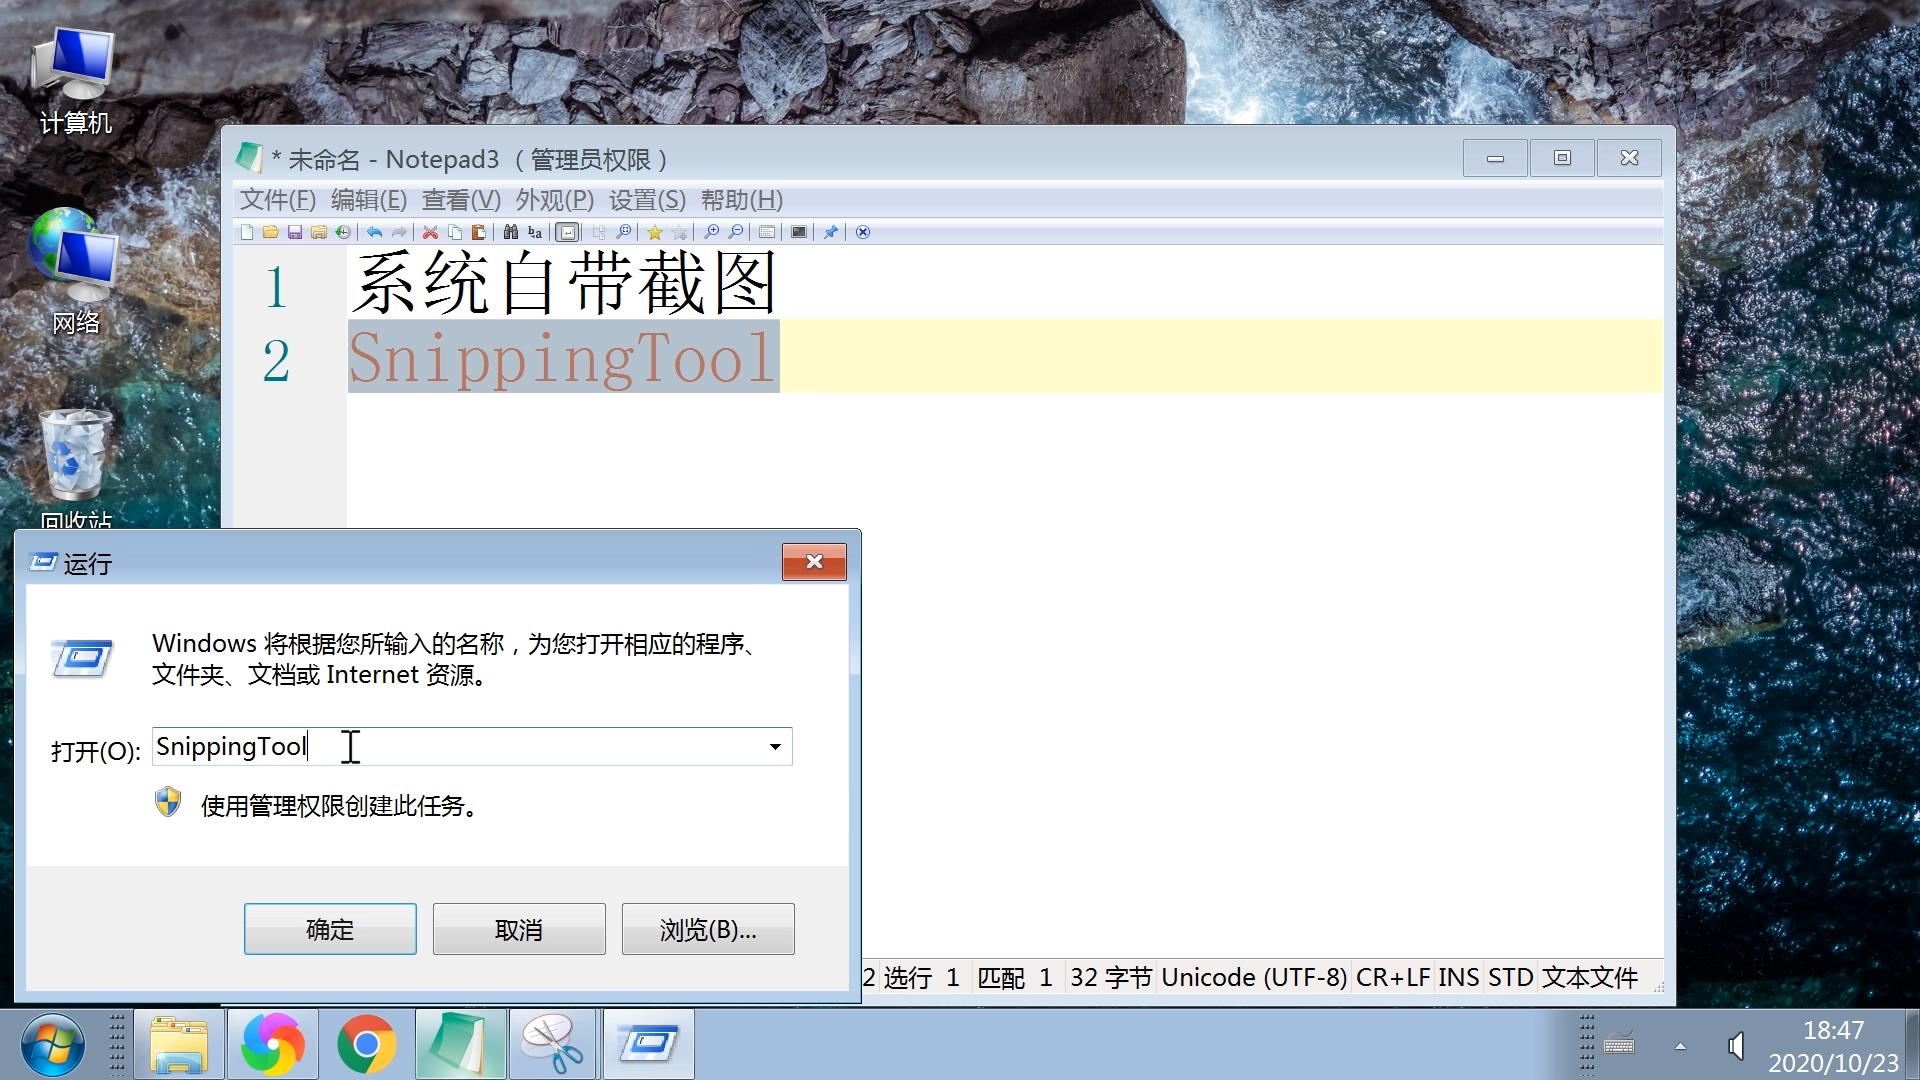Open the Windows Start button

[53, 1045]
